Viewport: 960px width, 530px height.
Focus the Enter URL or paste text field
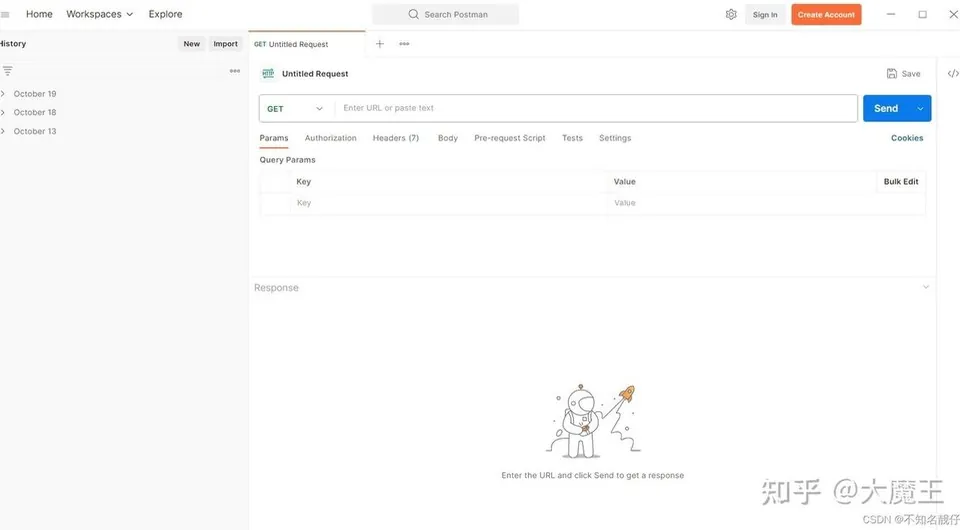[596, 108]
